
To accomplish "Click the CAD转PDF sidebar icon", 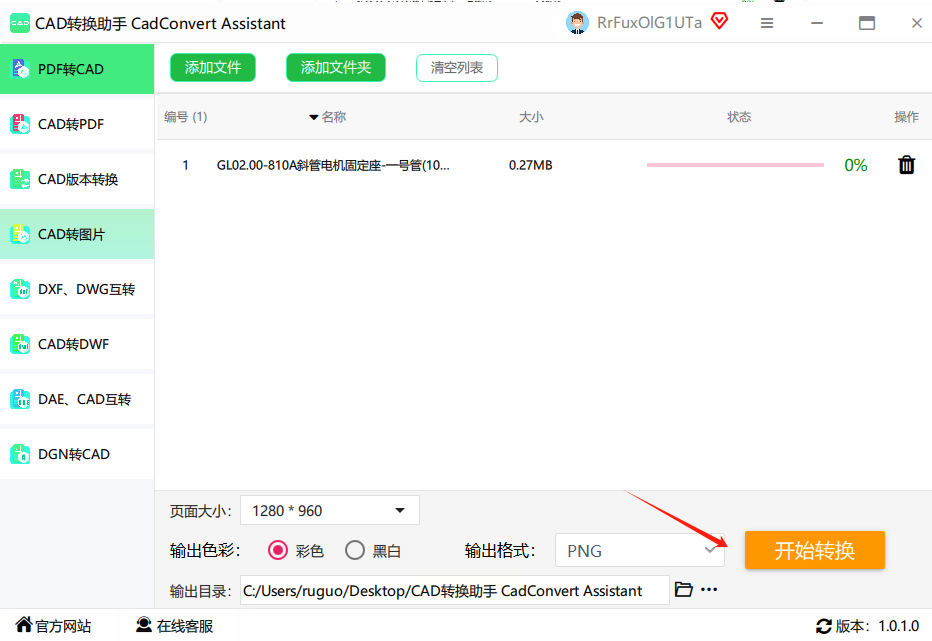I will click(20, 124).
